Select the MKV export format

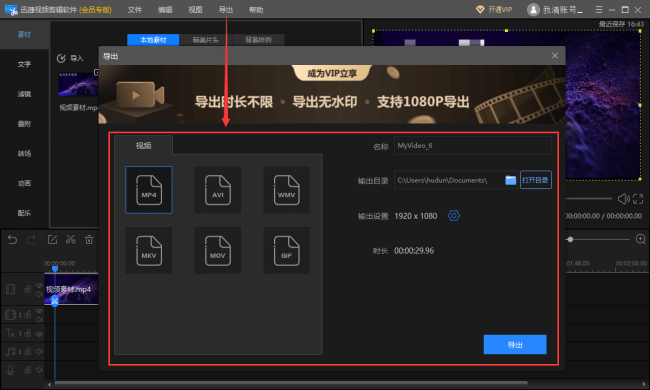tap(149, 250)
